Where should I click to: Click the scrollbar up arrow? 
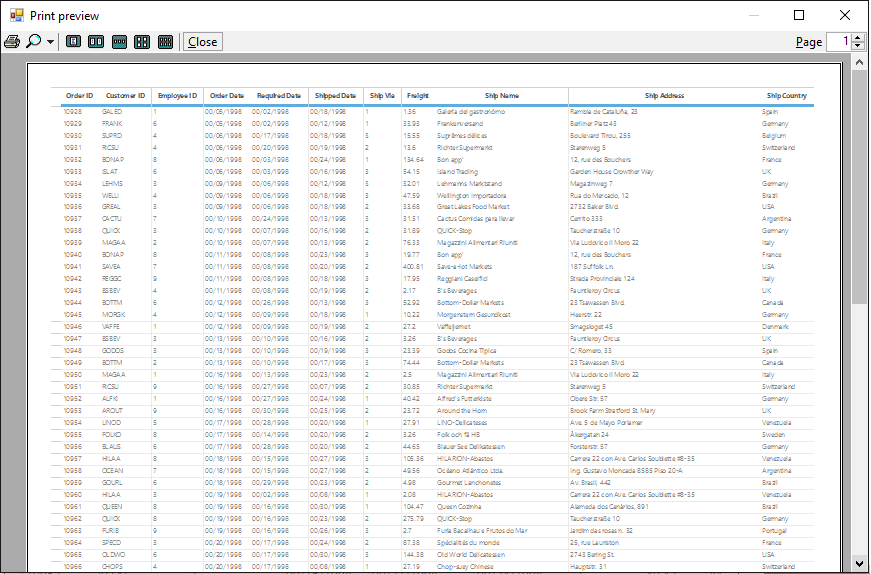(859, 62)
